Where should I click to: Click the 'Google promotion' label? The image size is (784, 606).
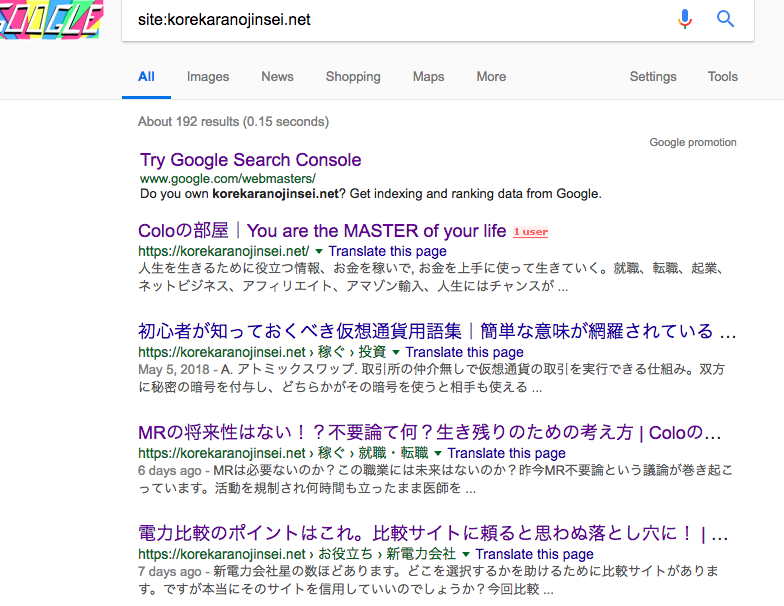click(693, 142)
